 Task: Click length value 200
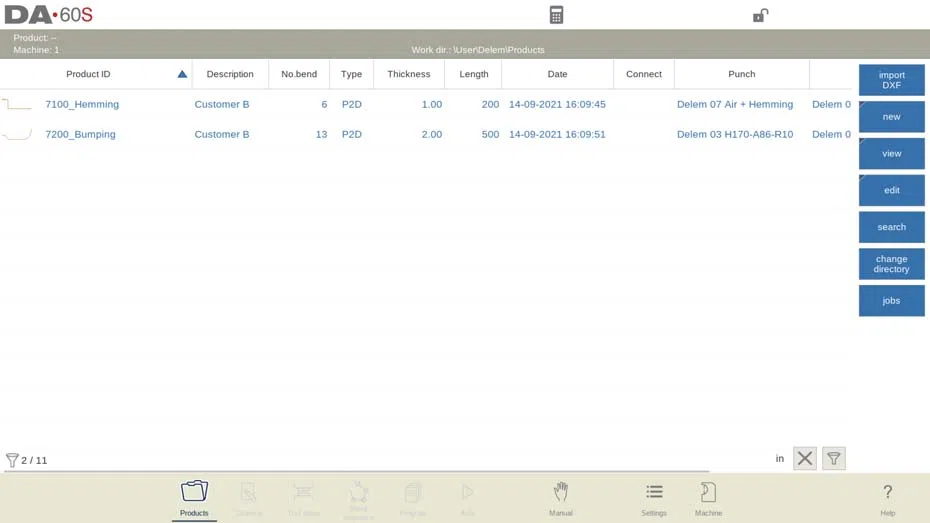(x=490, y=104)
